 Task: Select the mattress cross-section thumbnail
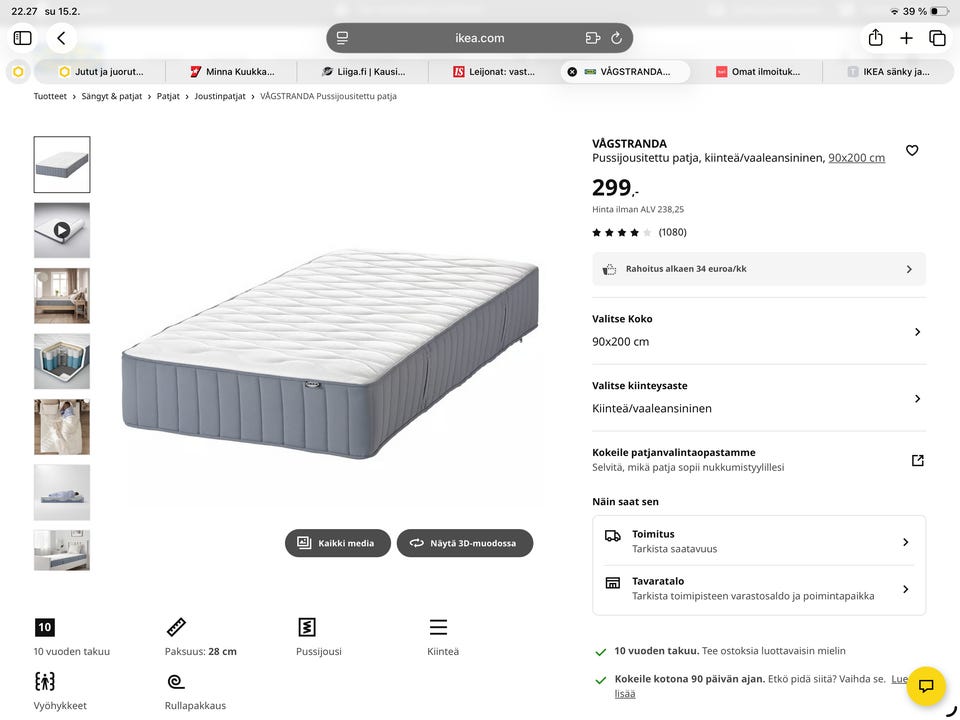coord(62,361)
